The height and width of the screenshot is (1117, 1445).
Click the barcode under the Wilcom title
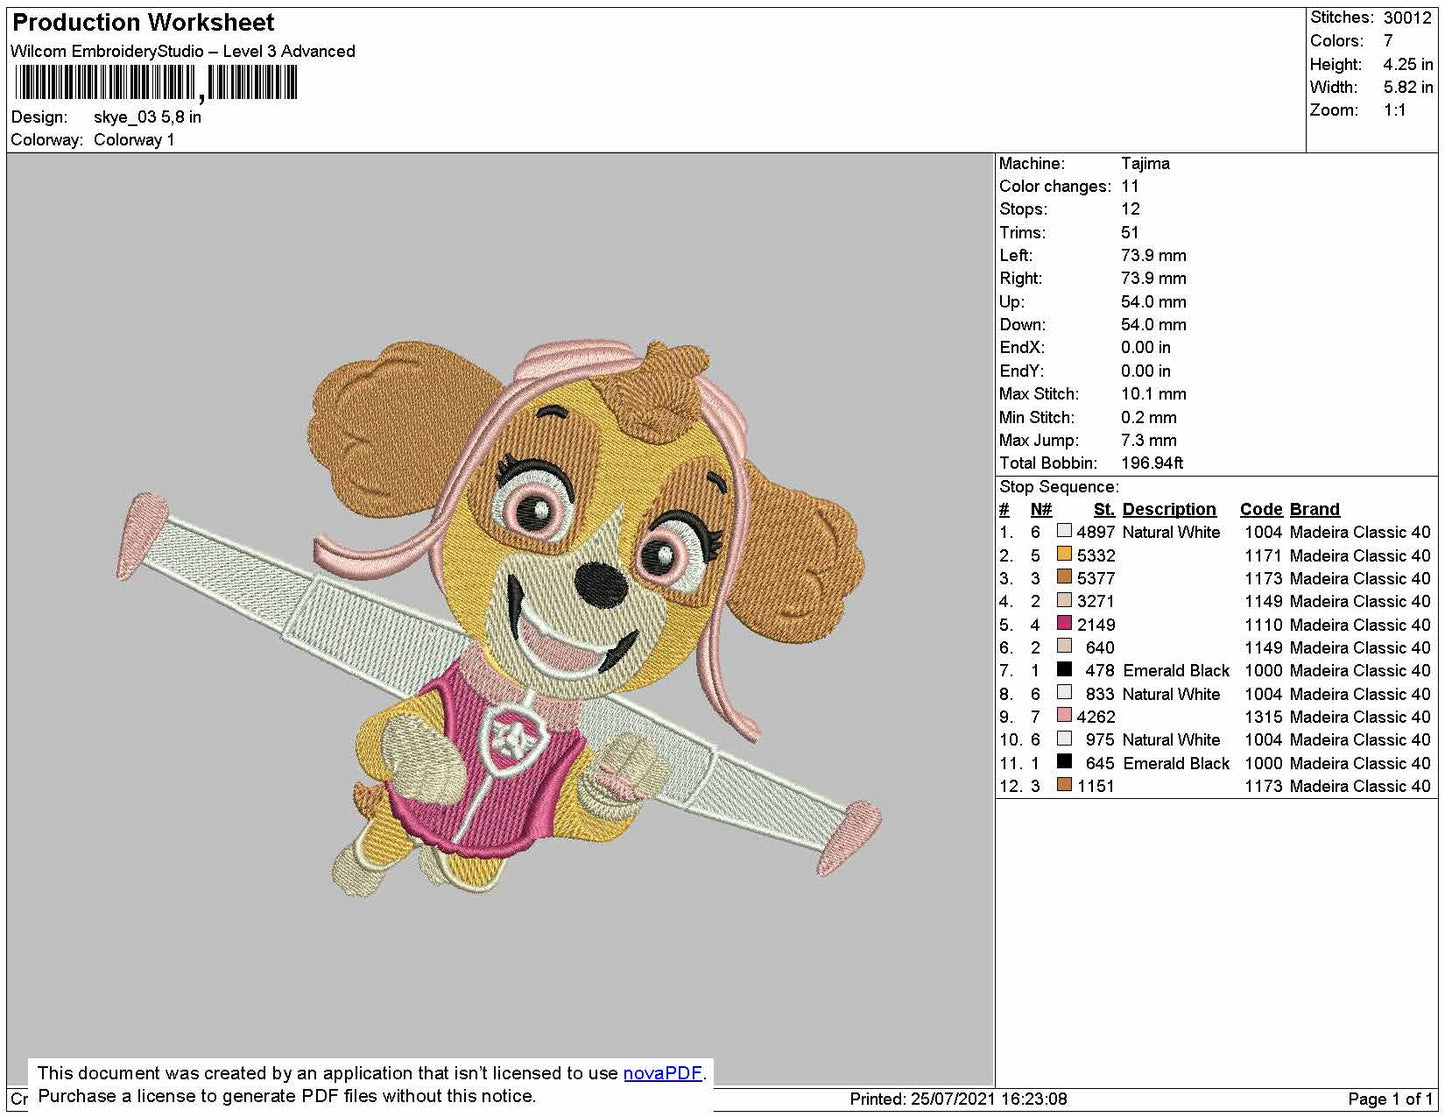coord(156,83)
